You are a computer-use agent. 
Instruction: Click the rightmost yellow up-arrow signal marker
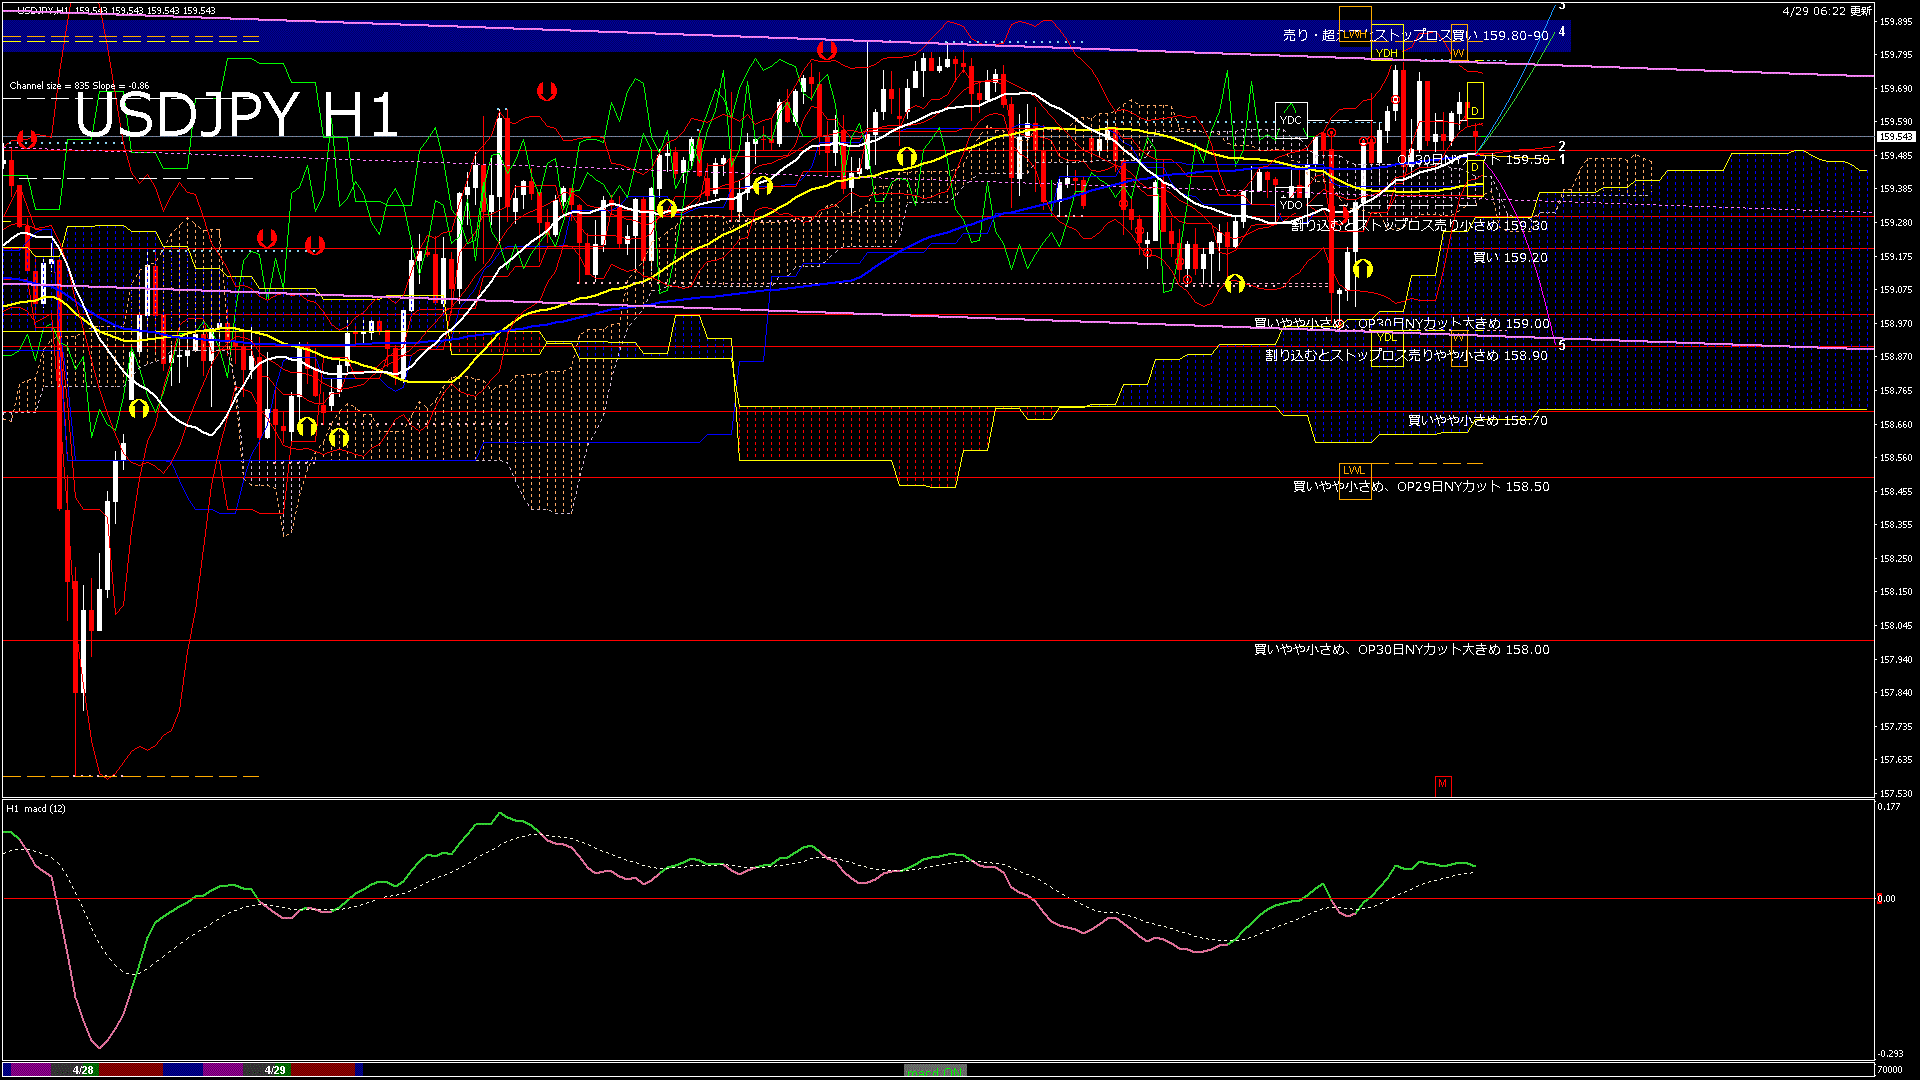pos(1362,268)
